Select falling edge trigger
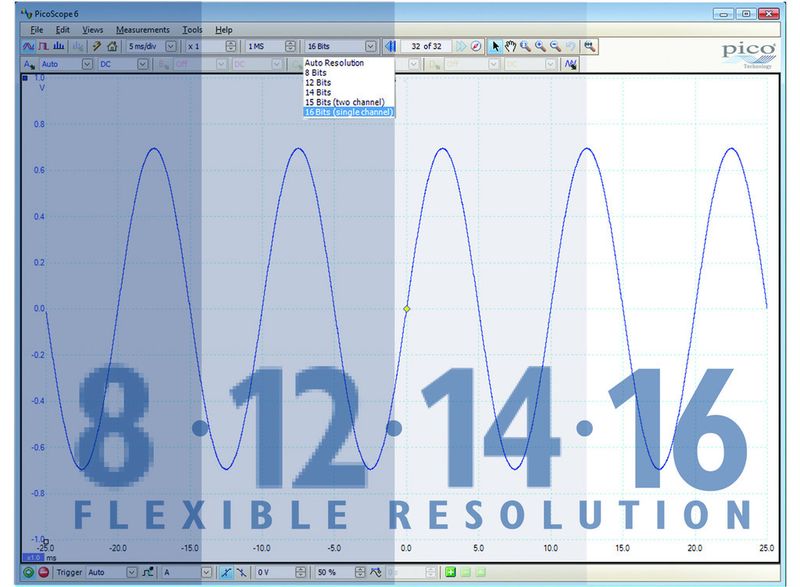The width and height of the screenshot is (800, 587). pos(241,572)
